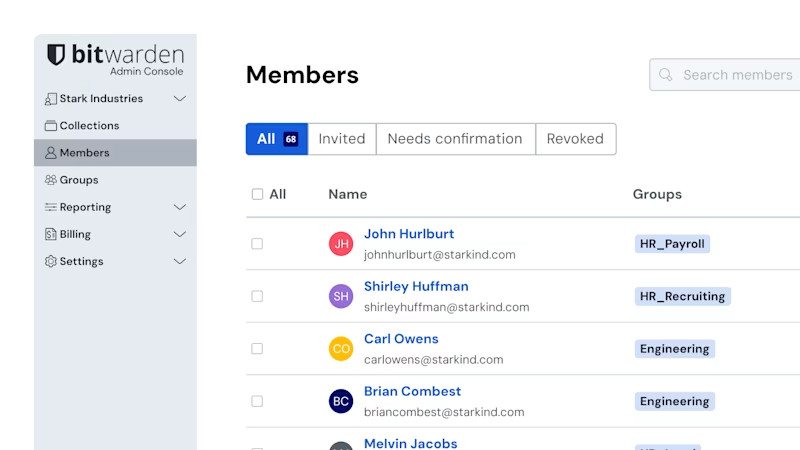Expand the Settings submenu chevron

[180, 261]
